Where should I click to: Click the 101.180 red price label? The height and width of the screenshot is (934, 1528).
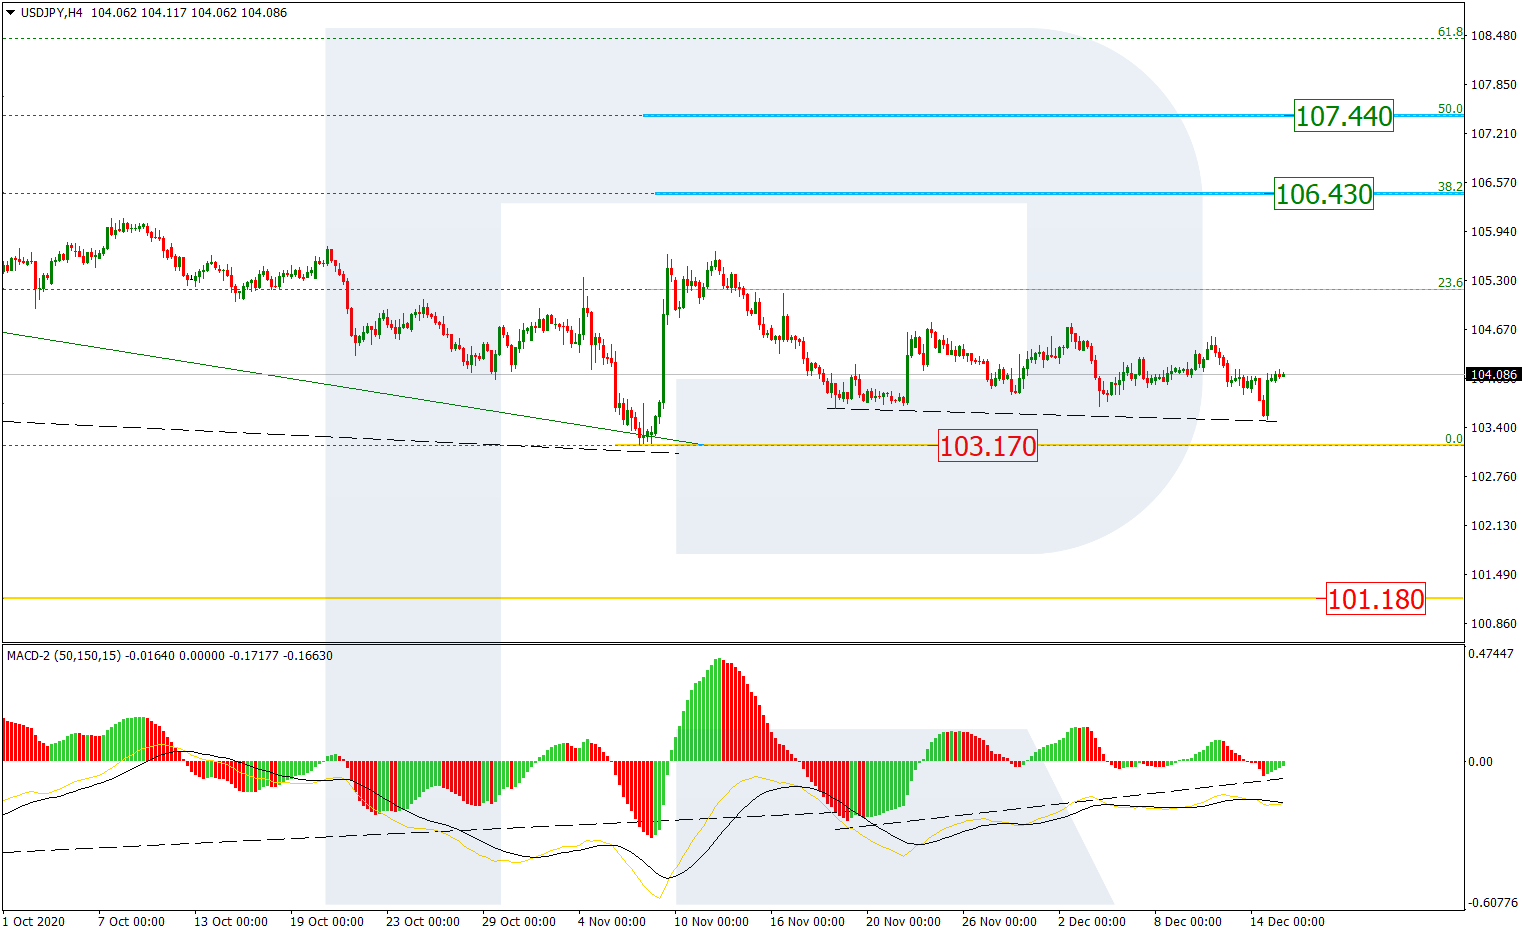[x=1375, y=599]
